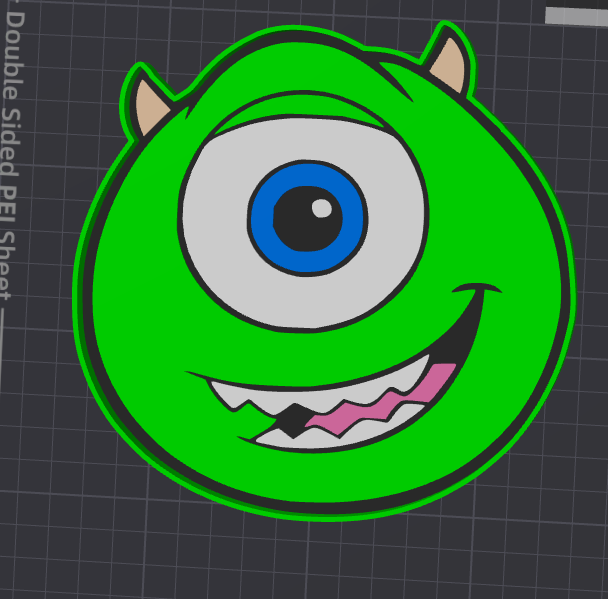Select the green monster model on the plate
The image size is (608, 599).
click(324, 271)
